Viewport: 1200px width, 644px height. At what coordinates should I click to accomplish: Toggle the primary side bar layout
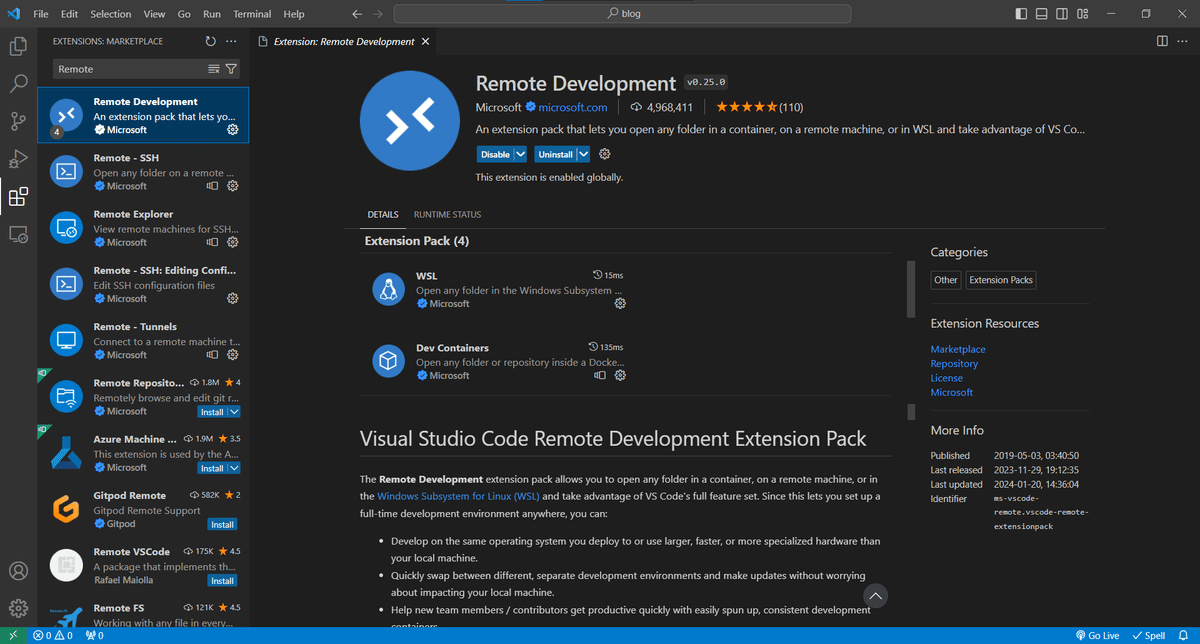(x=1021, y=14)
